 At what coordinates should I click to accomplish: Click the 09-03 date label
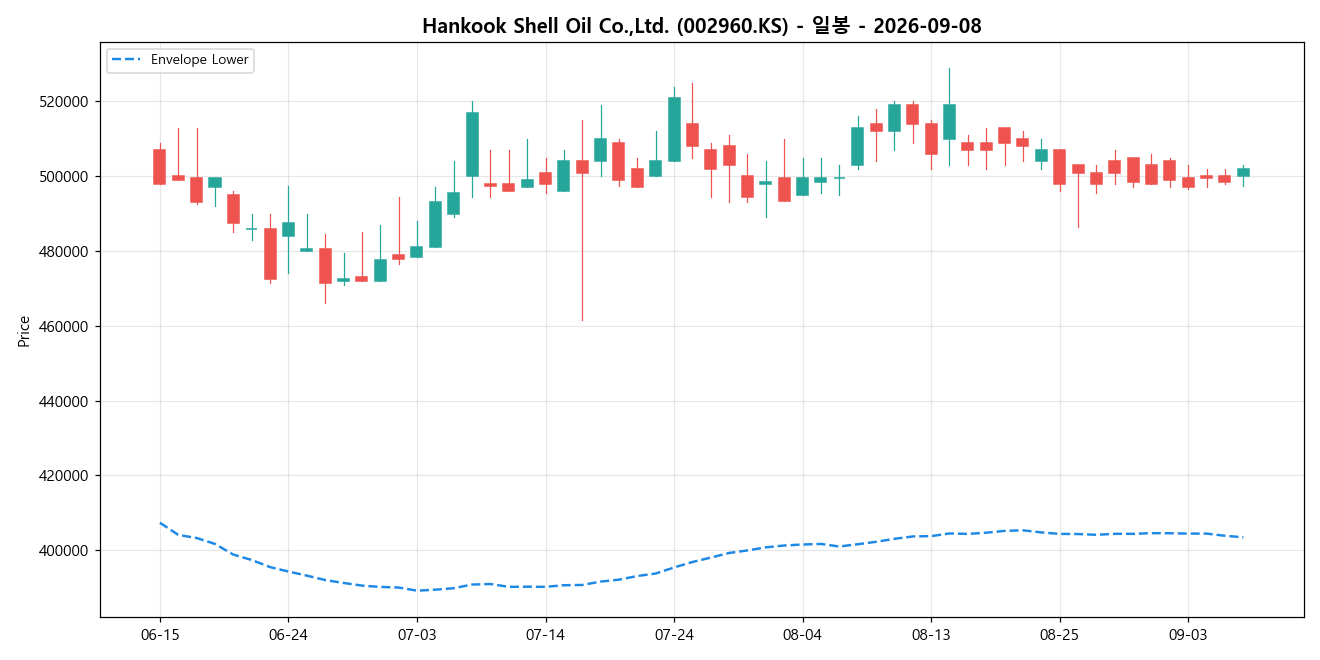1187,635
